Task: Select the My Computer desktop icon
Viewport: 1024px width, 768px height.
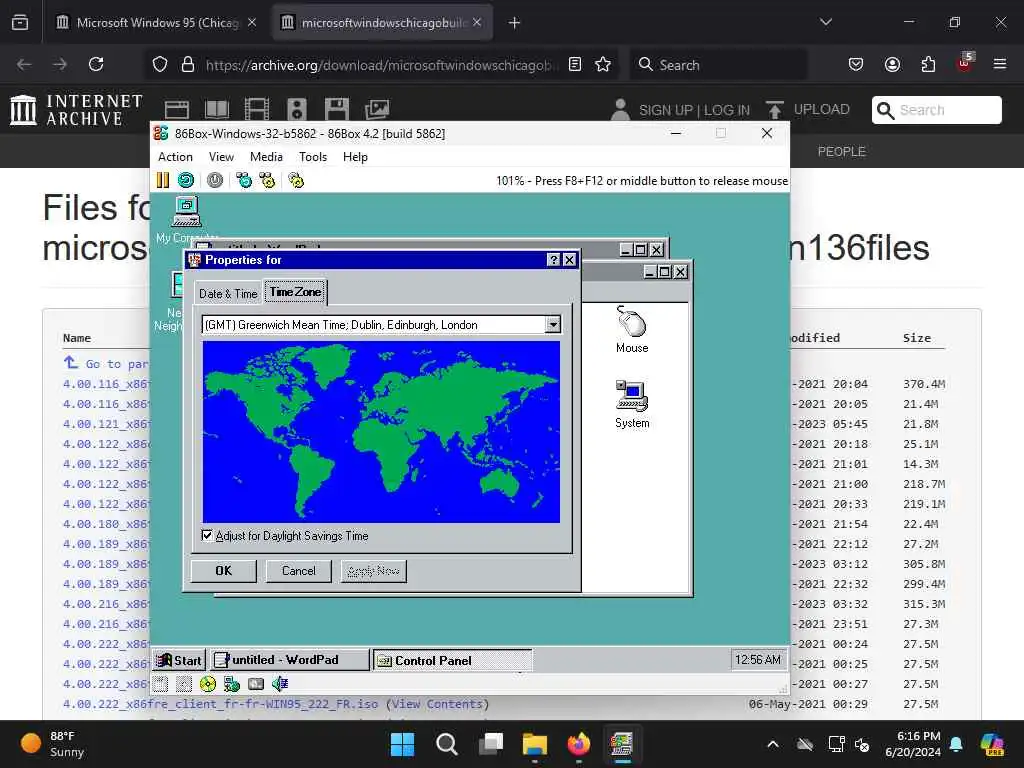Action: point(186,219)
